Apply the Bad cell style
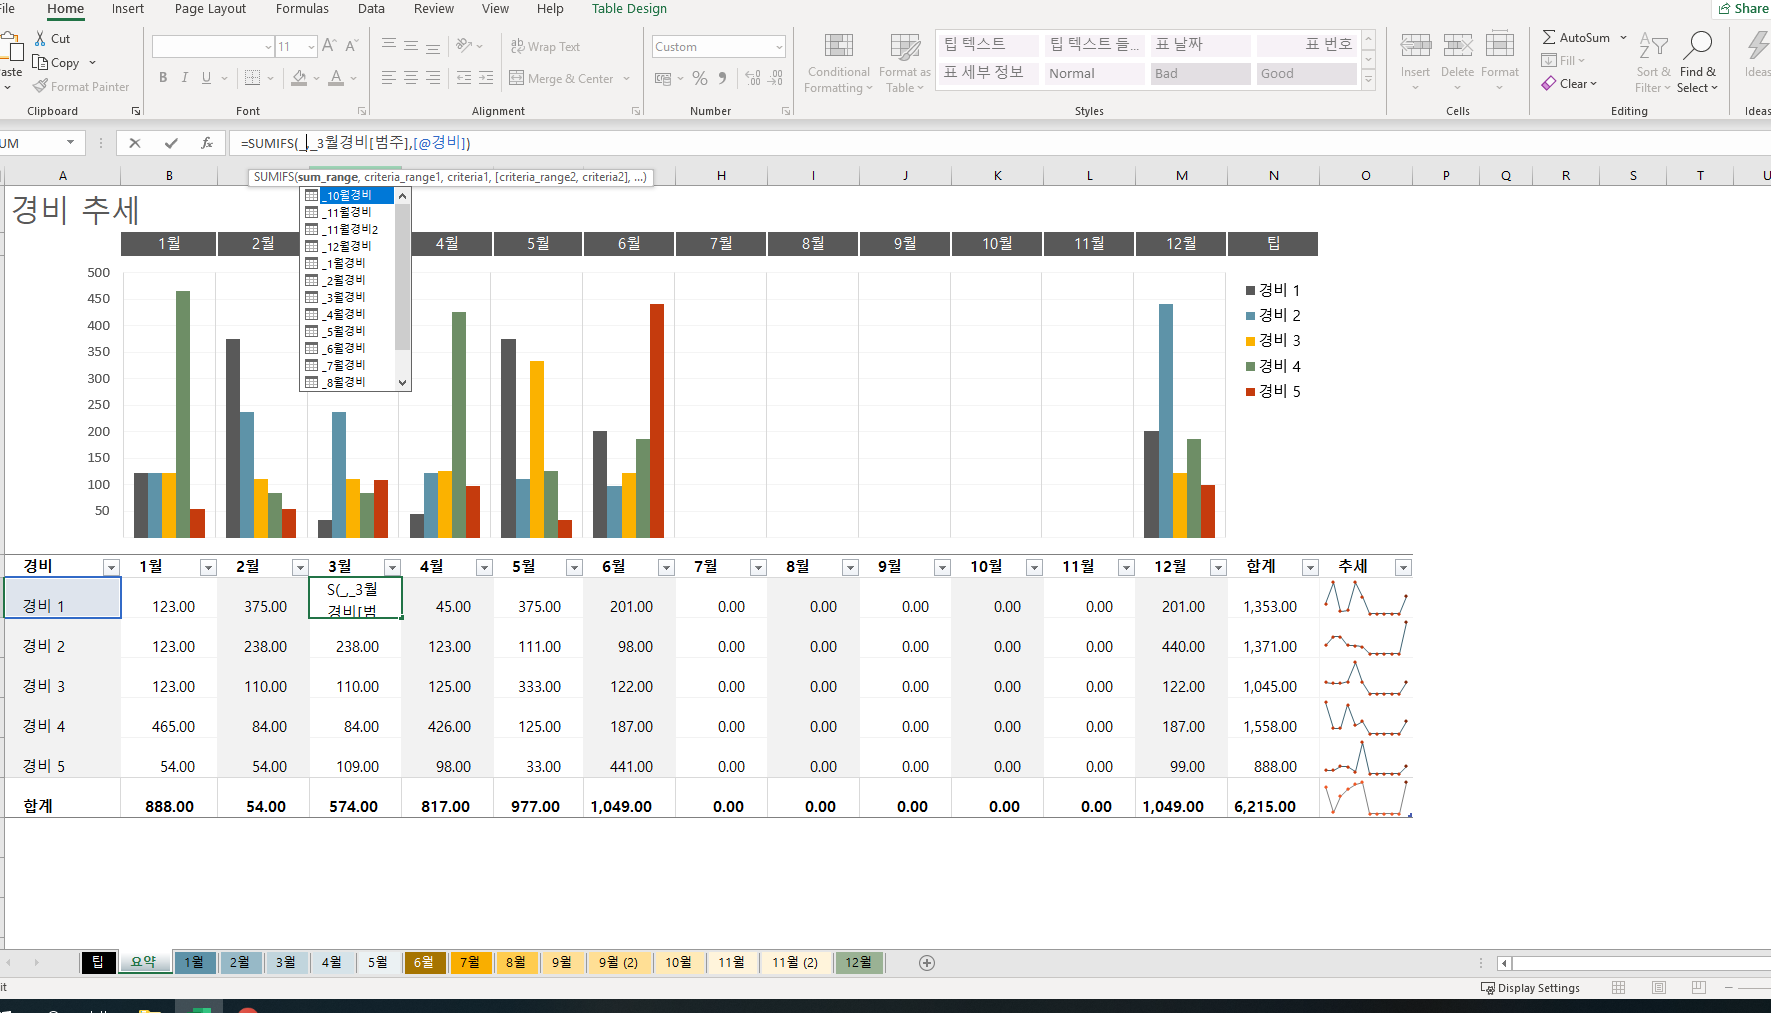This screenshot has width=1771, height=1013. (1200, 74)
